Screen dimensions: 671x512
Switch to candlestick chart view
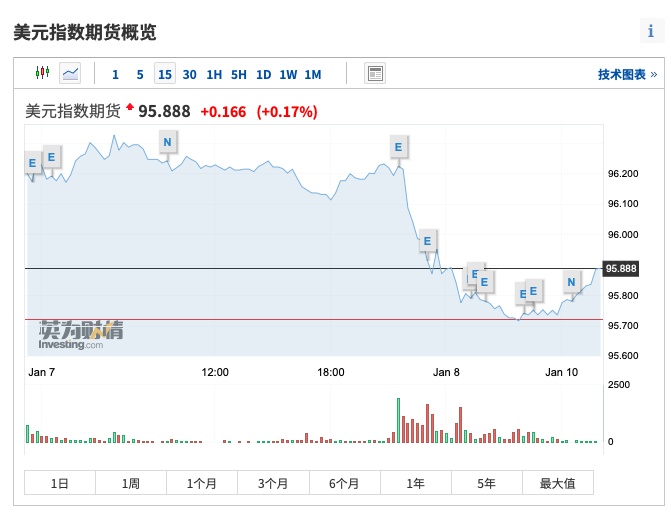click(x=42, y=73)
